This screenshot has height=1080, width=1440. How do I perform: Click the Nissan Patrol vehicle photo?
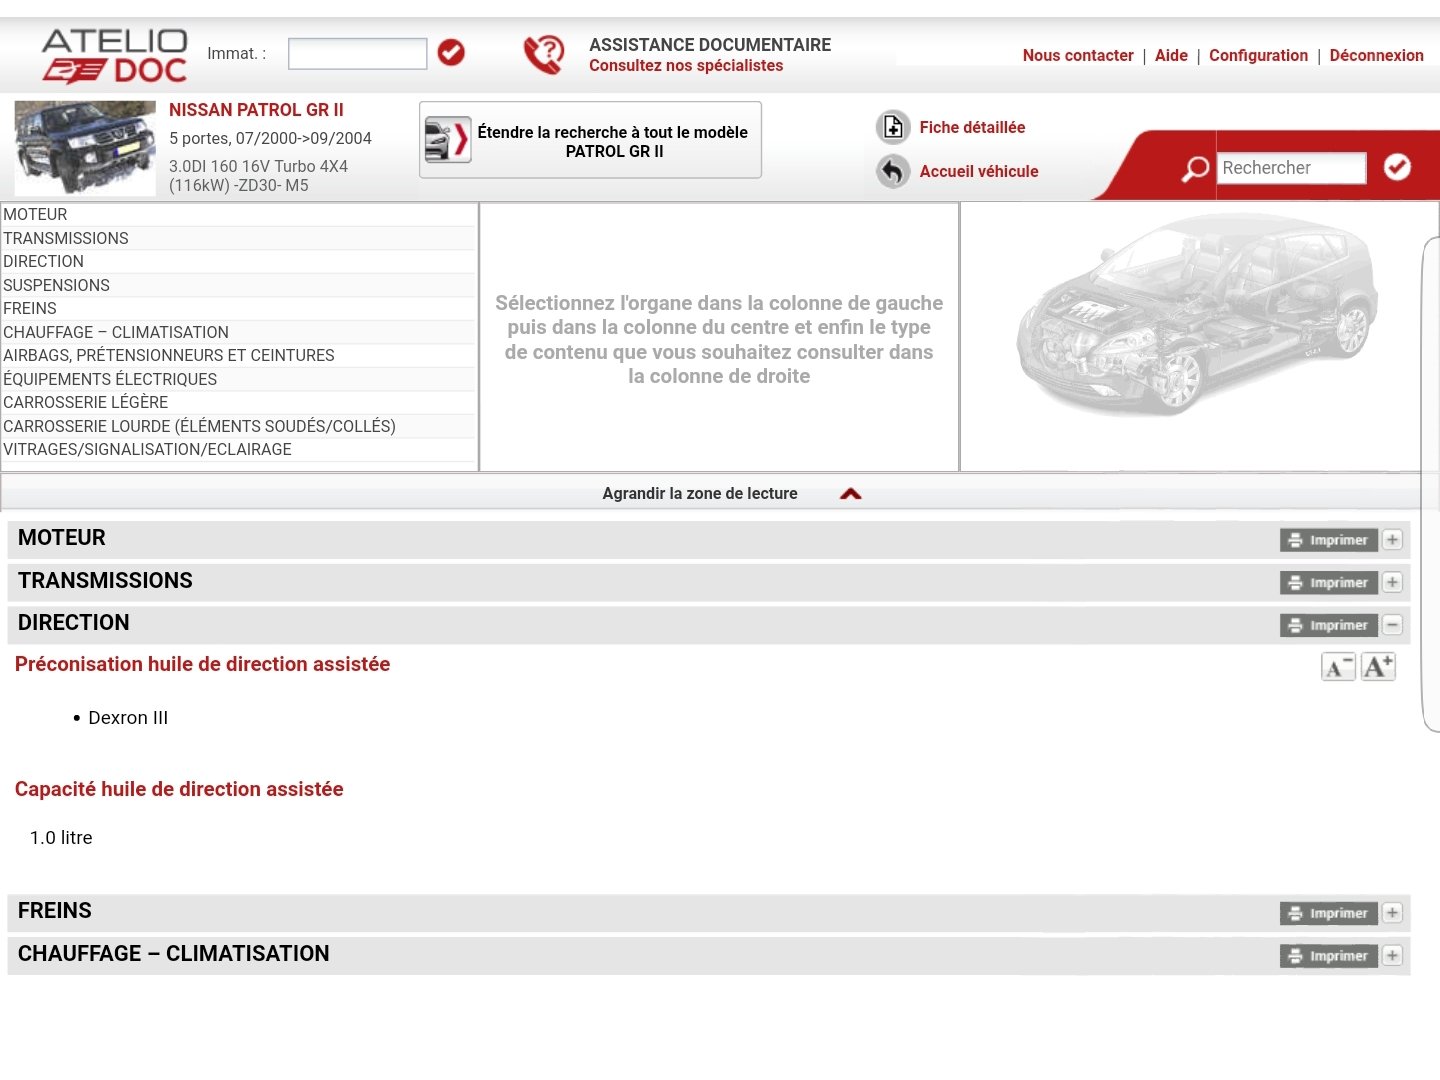coord(85,148)
